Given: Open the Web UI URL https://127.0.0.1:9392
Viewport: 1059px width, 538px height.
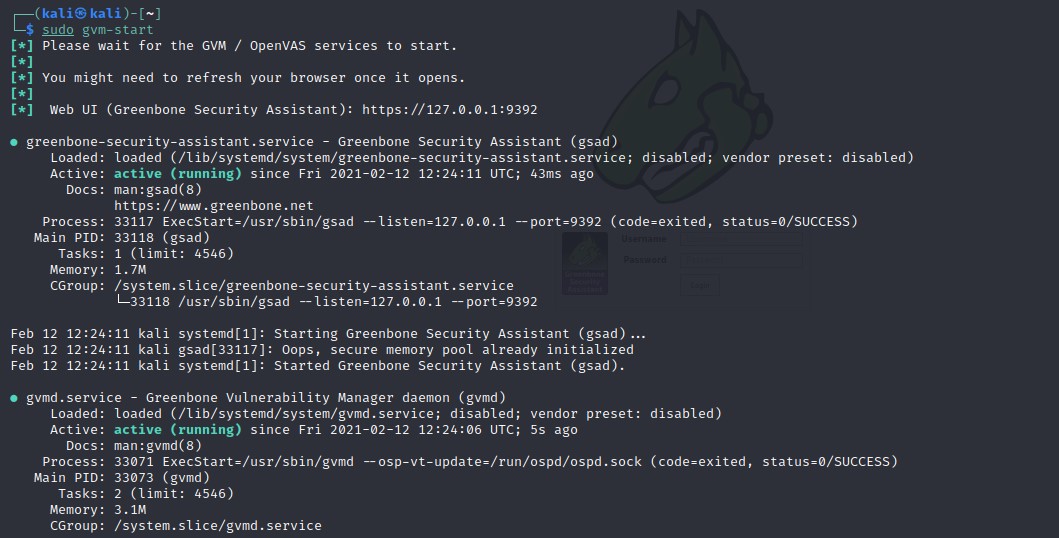Looking at the screenshot, I should pyautogui.click(x=449, y=110).
